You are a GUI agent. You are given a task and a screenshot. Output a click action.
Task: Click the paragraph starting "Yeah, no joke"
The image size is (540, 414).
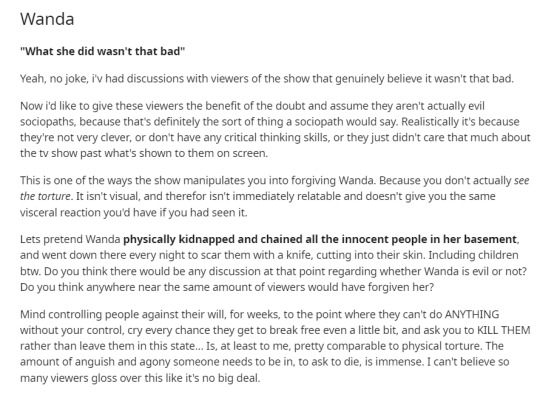click(x=267, y=79)
